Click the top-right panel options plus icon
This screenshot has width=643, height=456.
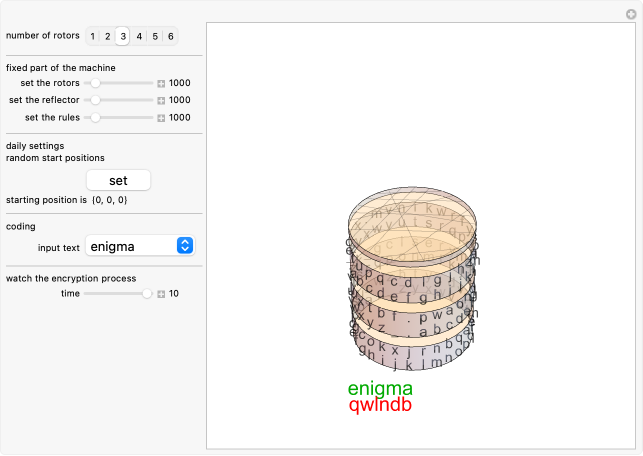tap(631, 13)
